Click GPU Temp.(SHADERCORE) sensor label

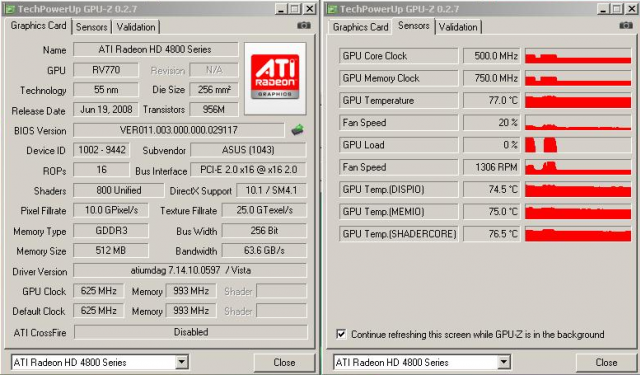click(398, 234)
